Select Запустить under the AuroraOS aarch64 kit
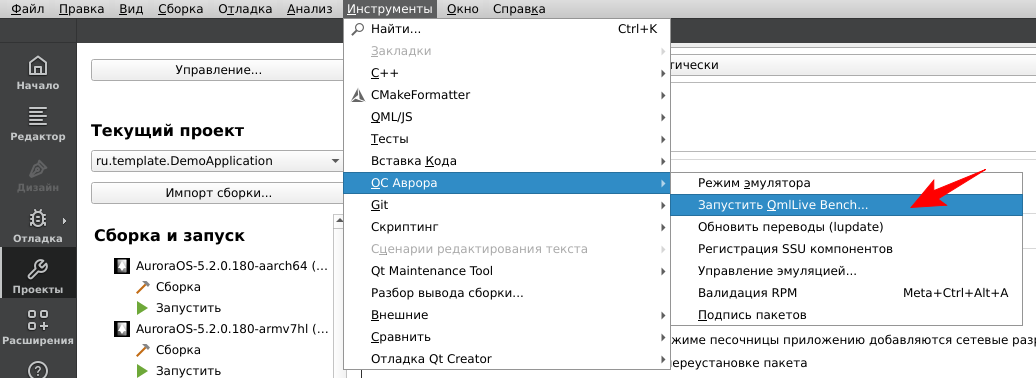 pyautogui.click(x=188, y=307)
